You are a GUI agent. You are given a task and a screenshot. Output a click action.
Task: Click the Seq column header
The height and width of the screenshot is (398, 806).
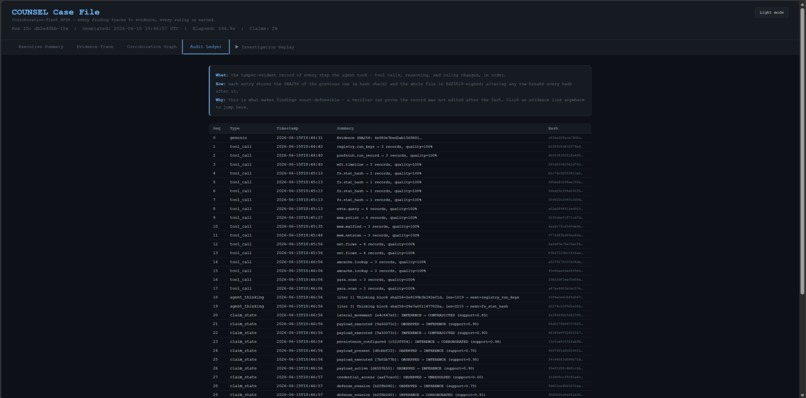(216, 129)
